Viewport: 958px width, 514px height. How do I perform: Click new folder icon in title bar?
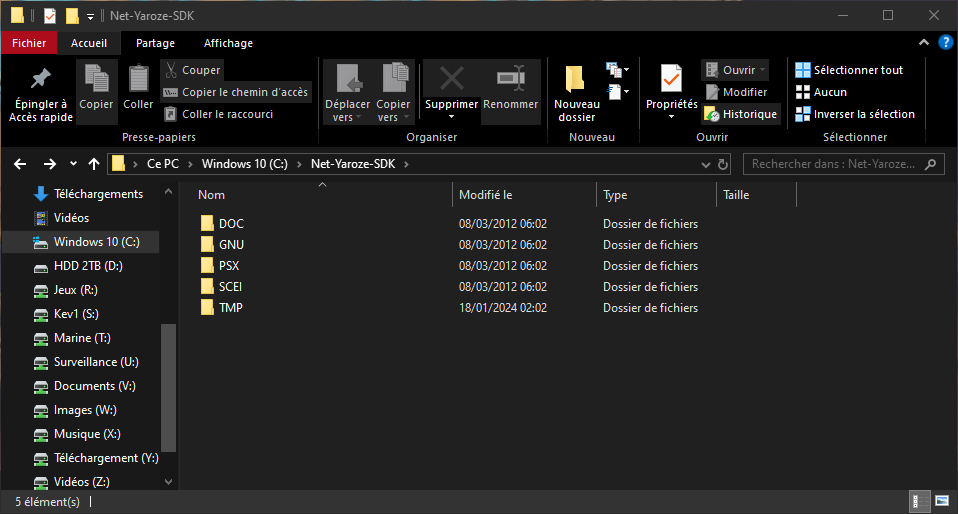[x=72, y=16]
